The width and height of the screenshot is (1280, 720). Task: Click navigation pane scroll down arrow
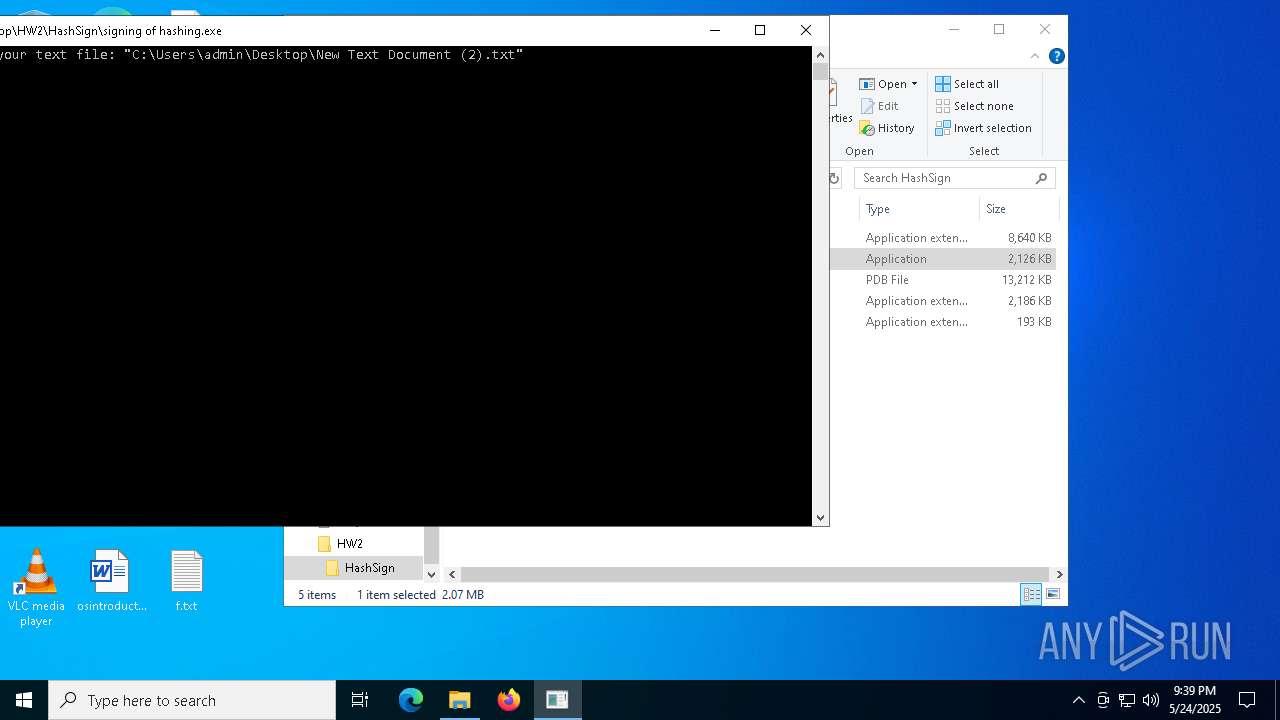[432, 574]
